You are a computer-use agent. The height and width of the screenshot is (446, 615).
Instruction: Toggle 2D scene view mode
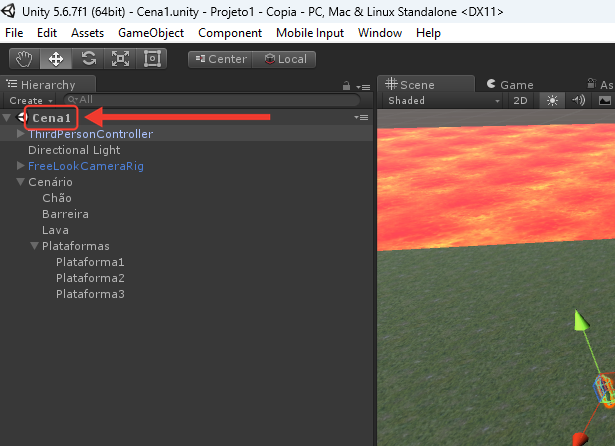(520, 101)
